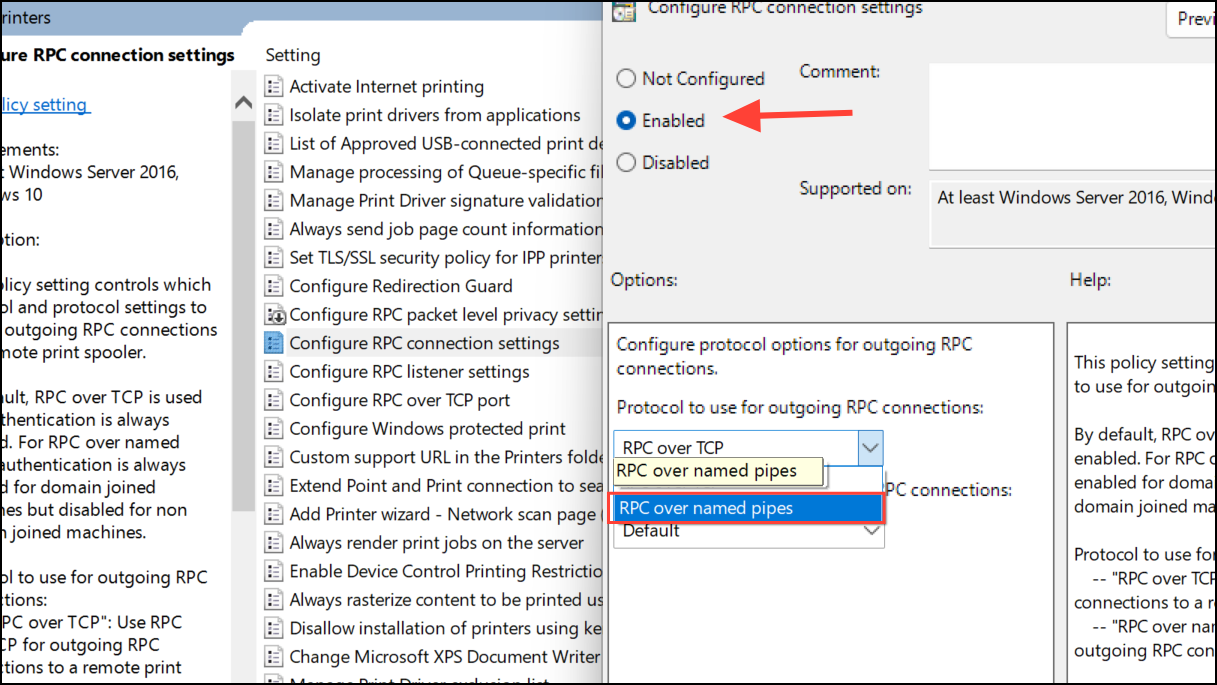Click the policy dialog title bar icon
Screen dimensions: 1217x685
(x=623, y=11)
